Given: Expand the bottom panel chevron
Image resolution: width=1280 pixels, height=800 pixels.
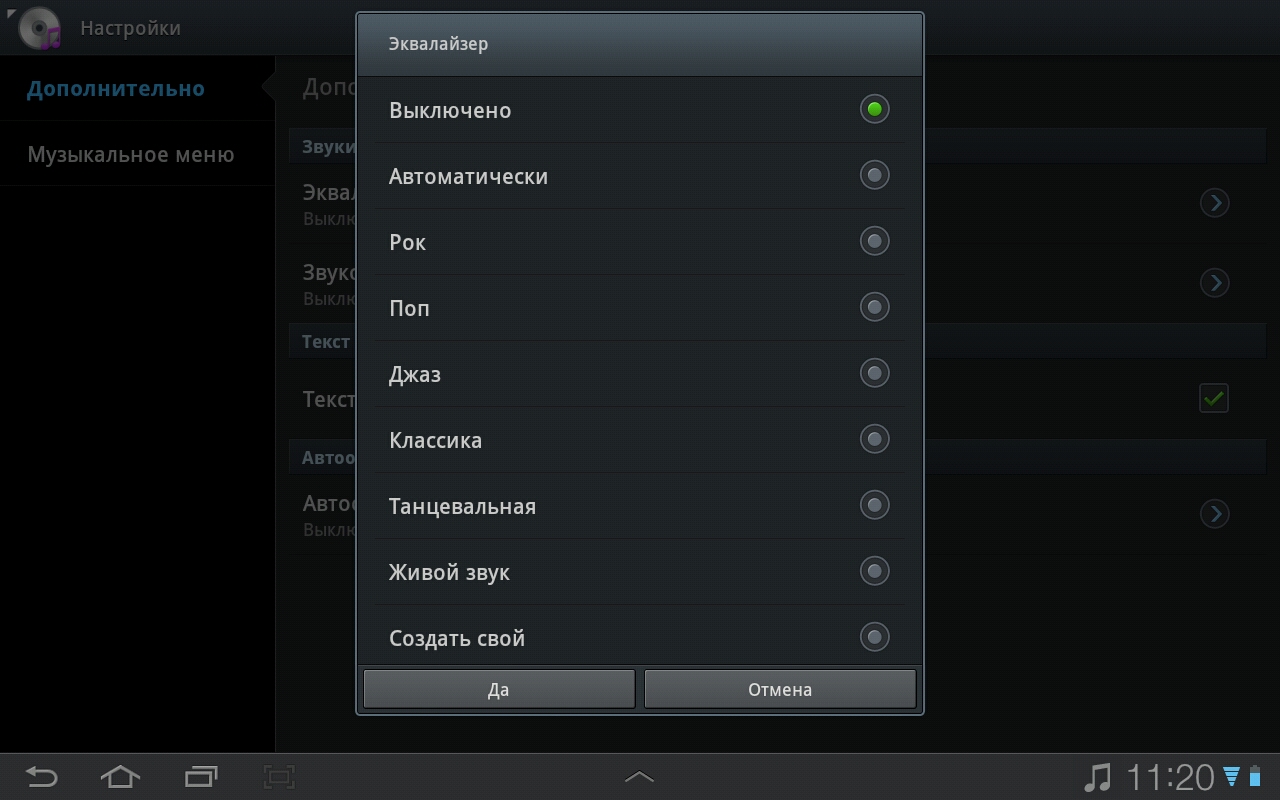Looking at the screenshot, I should click(639, 777).
